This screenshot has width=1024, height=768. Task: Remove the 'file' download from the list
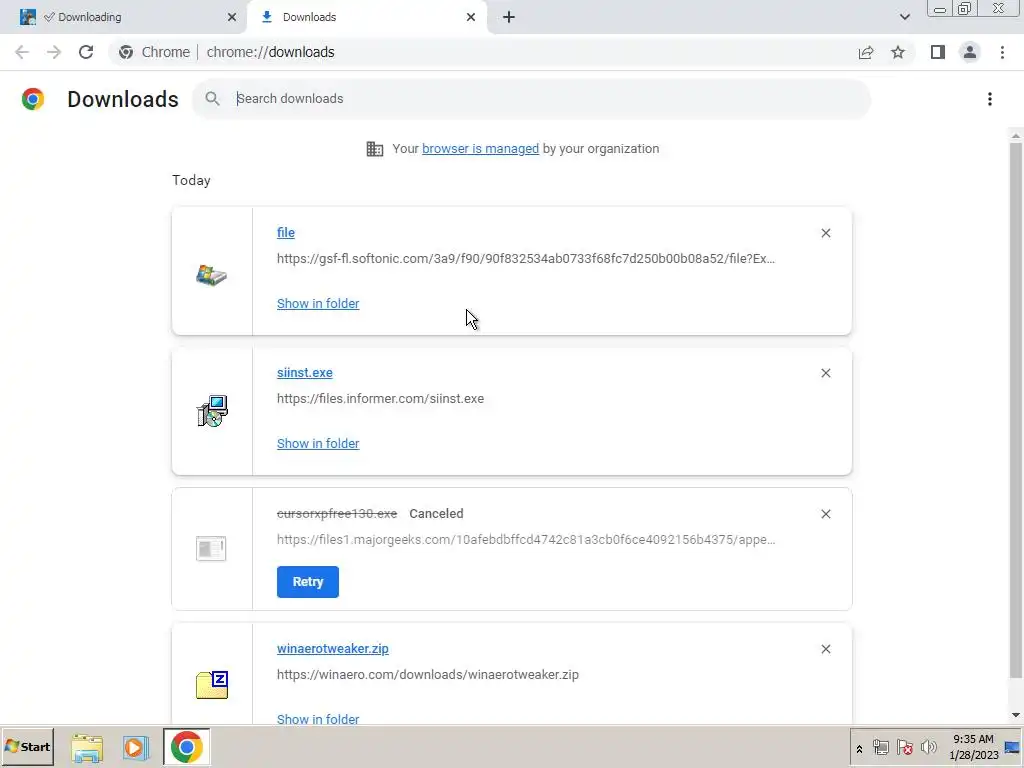pos(825,233)
